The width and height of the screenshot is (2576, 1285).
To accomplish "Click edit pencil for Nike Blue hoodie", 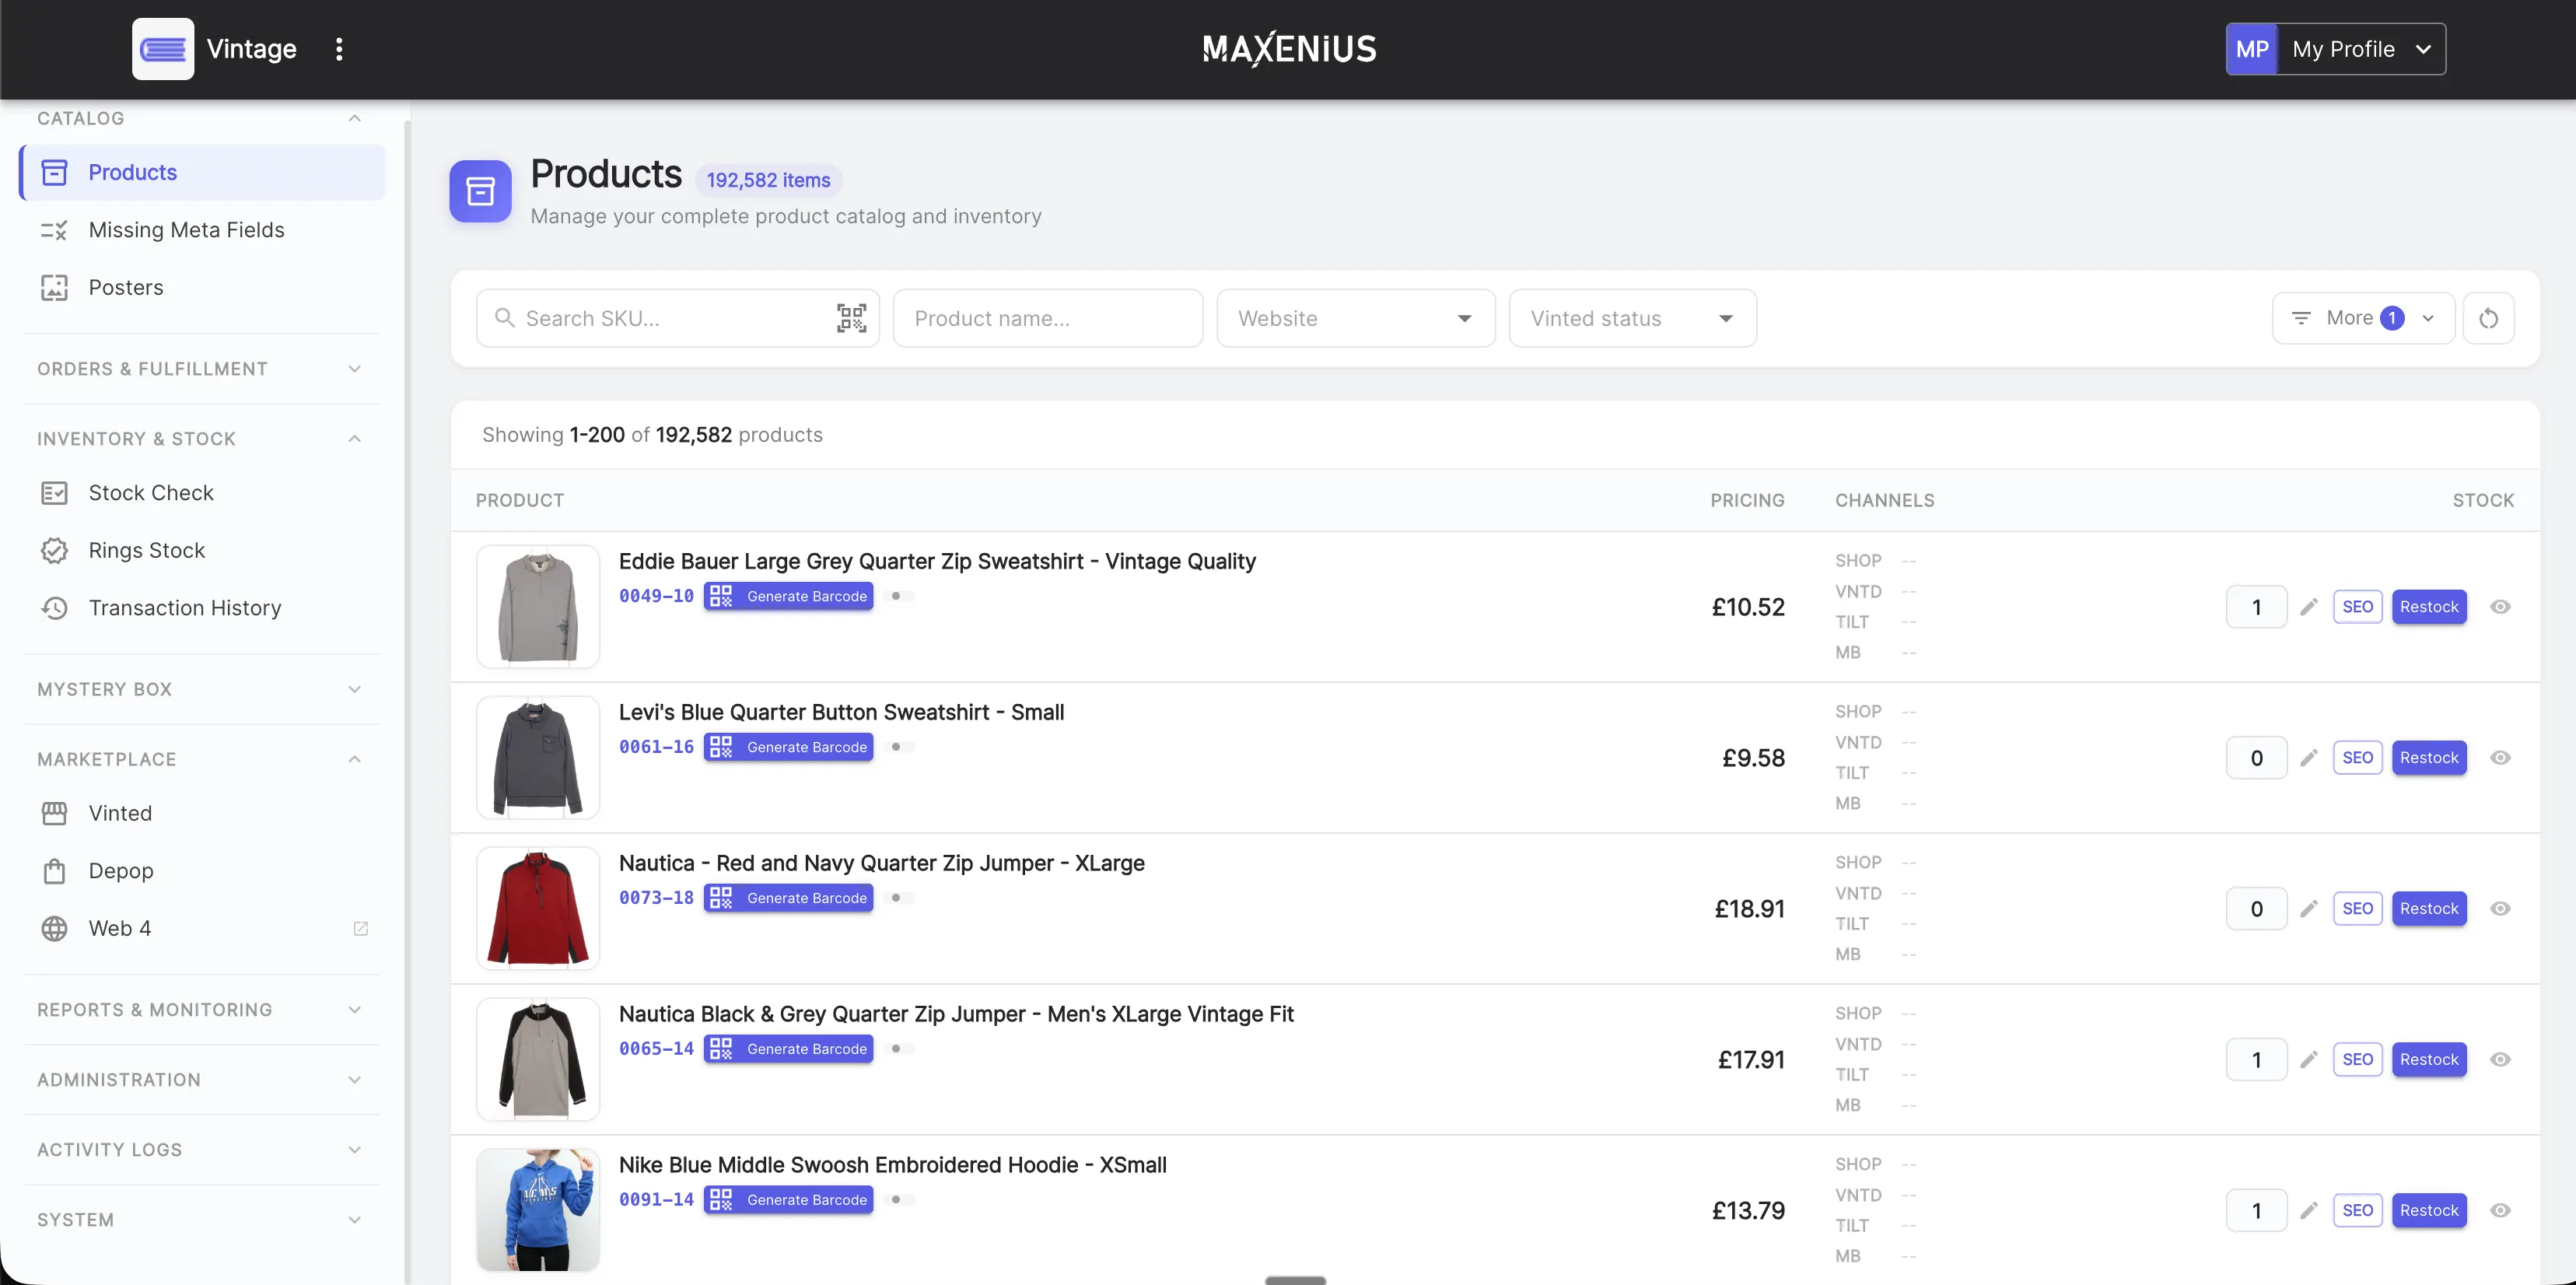I will (2308, 1211).
